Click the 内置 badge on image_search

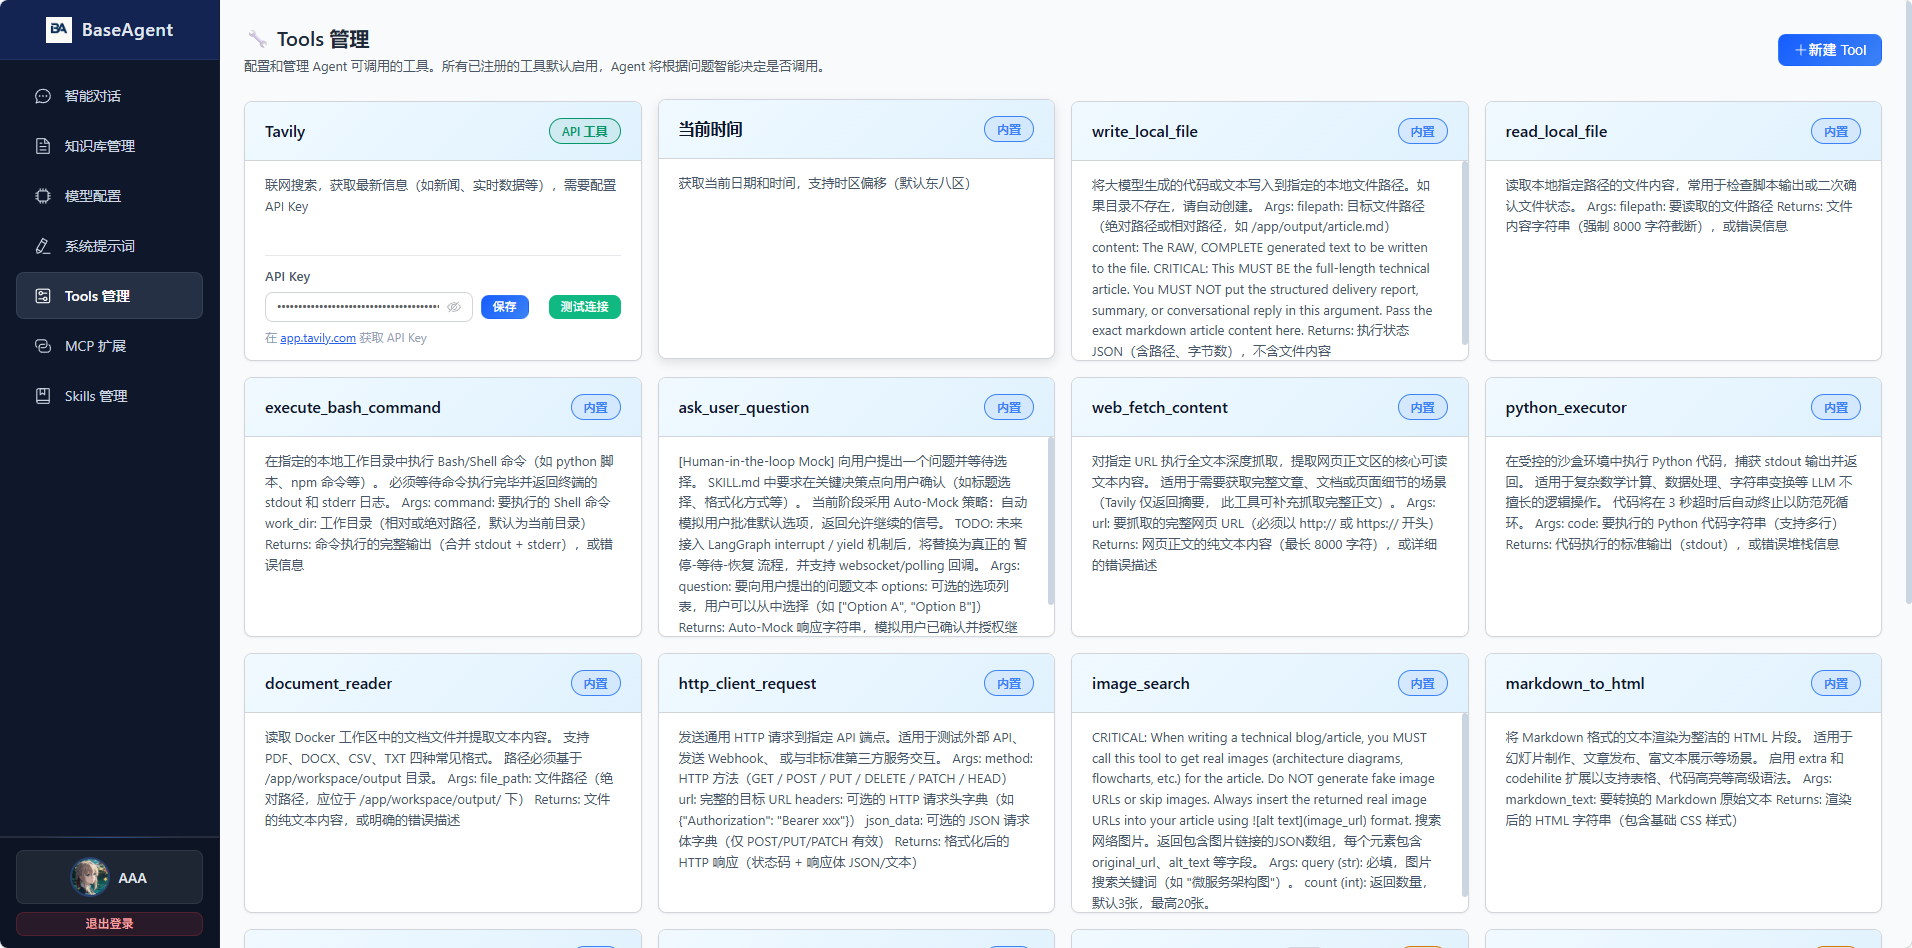[x=1423, y=683]
